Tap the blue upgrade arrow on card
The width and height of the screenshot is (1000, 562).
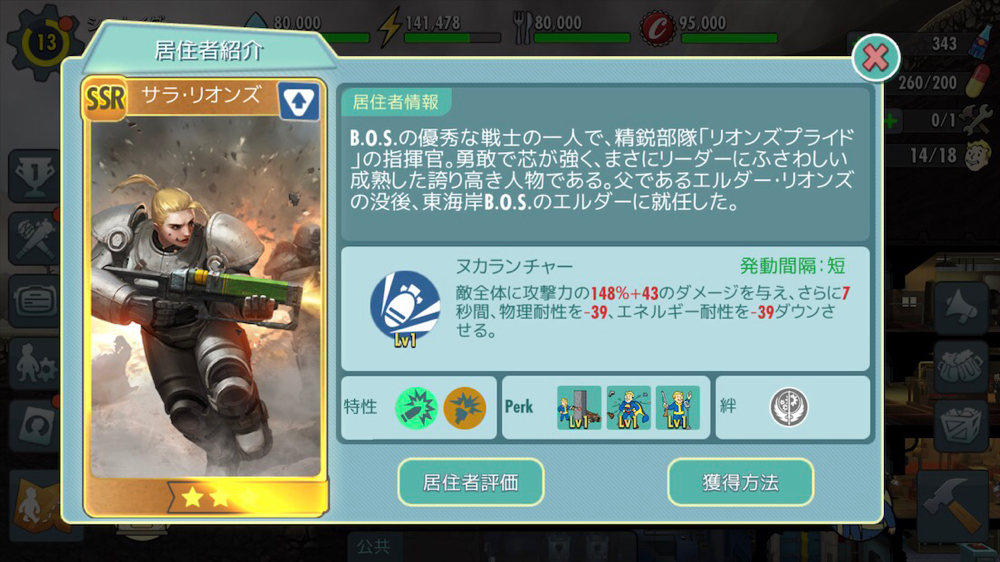[x=298, y=101]
